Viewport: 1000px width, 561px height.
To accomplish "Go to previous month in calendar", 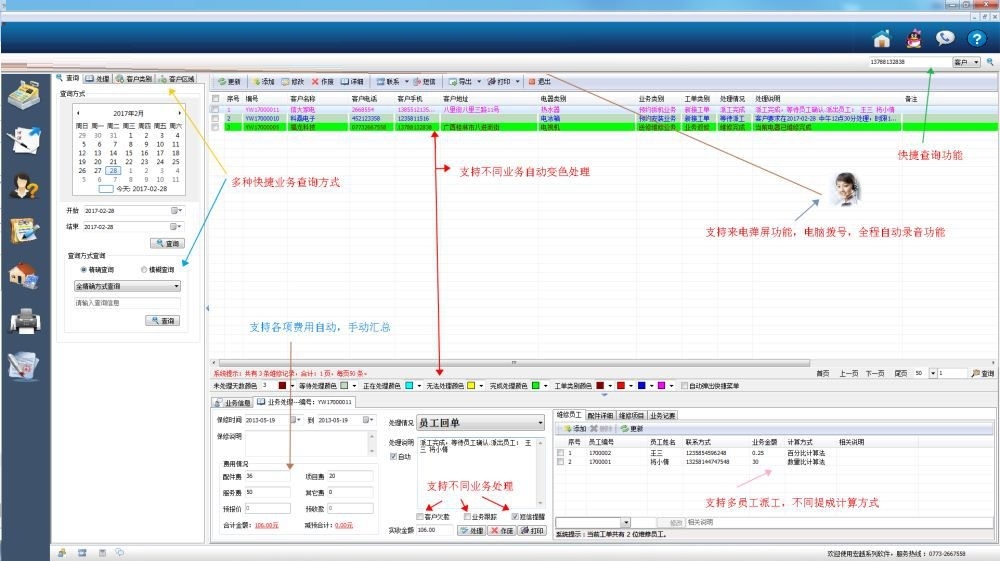I will 78,113.
